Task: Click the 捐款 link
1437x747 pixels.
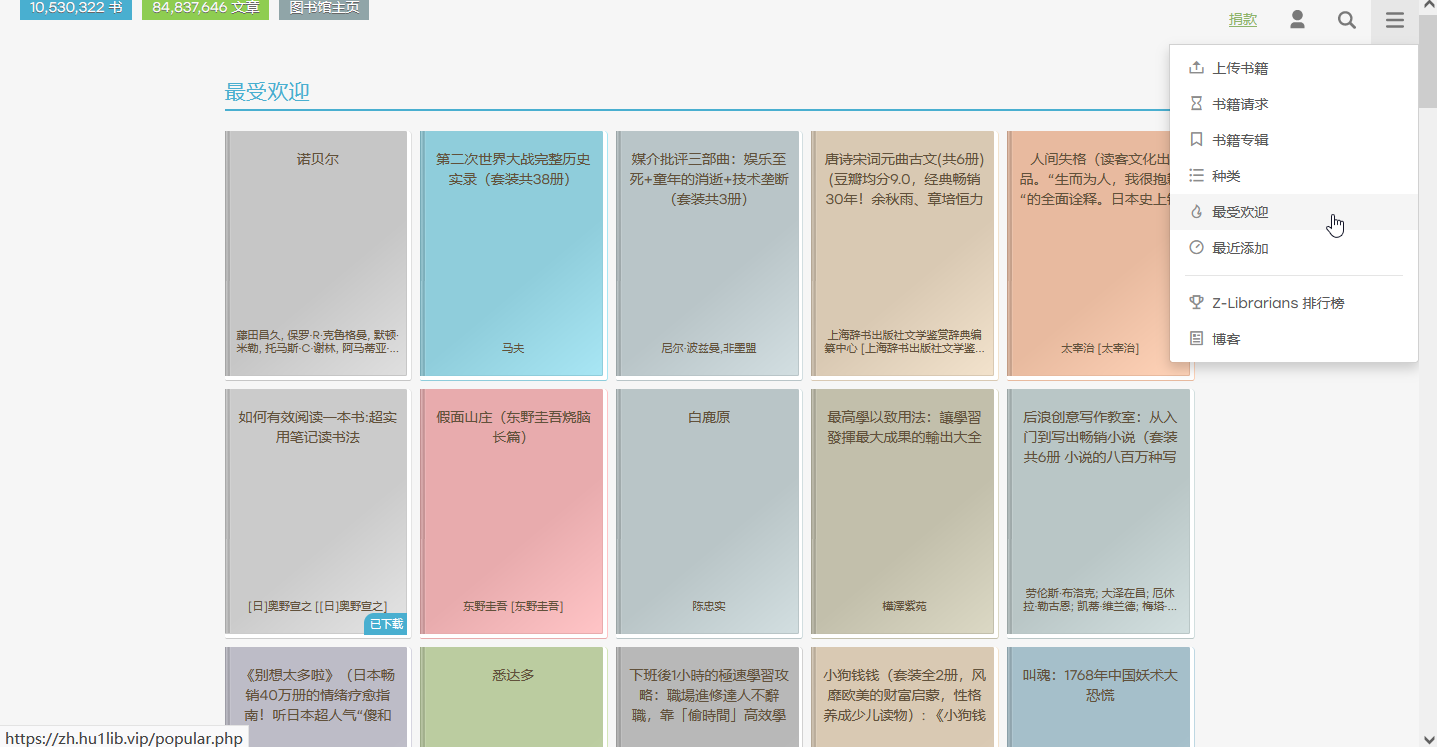Action: [x=1242, y=20]
